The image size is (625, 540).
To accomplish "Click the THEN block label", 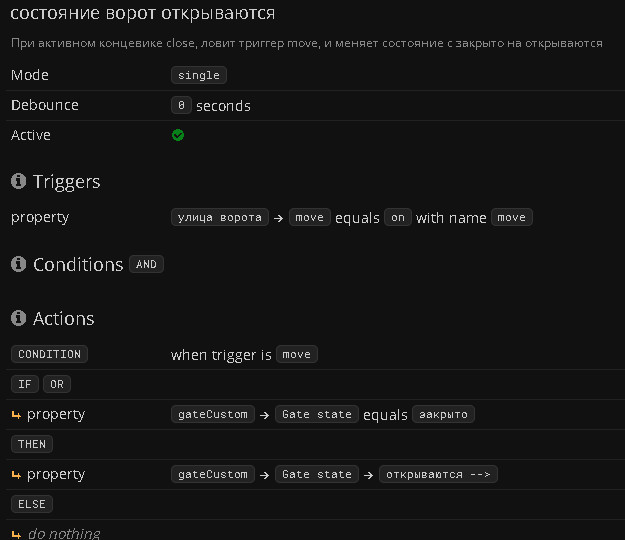I will (32, 444).
